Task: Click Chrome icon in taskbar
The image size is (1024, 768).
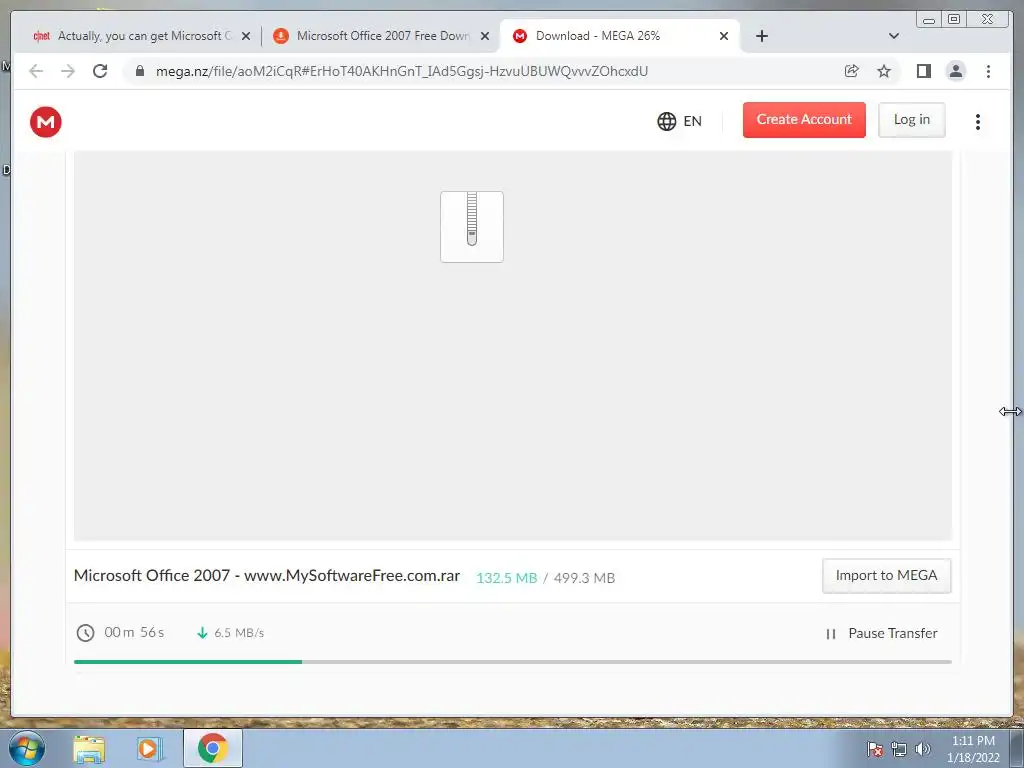Action: [212, 748]
